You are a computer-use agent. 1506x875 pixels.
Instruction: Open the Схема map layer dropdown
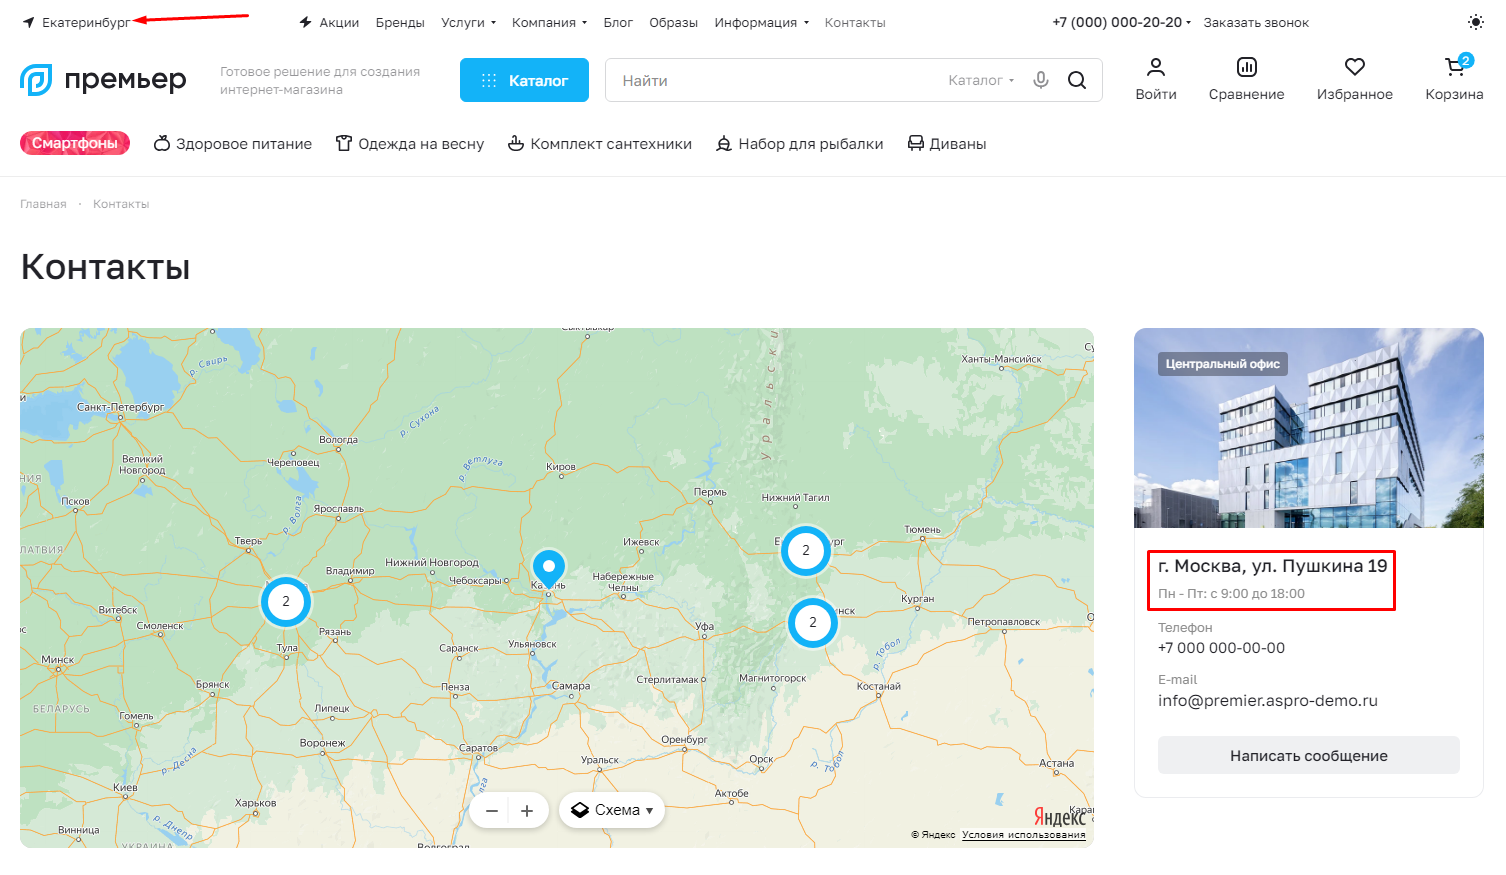click(612, 811)
